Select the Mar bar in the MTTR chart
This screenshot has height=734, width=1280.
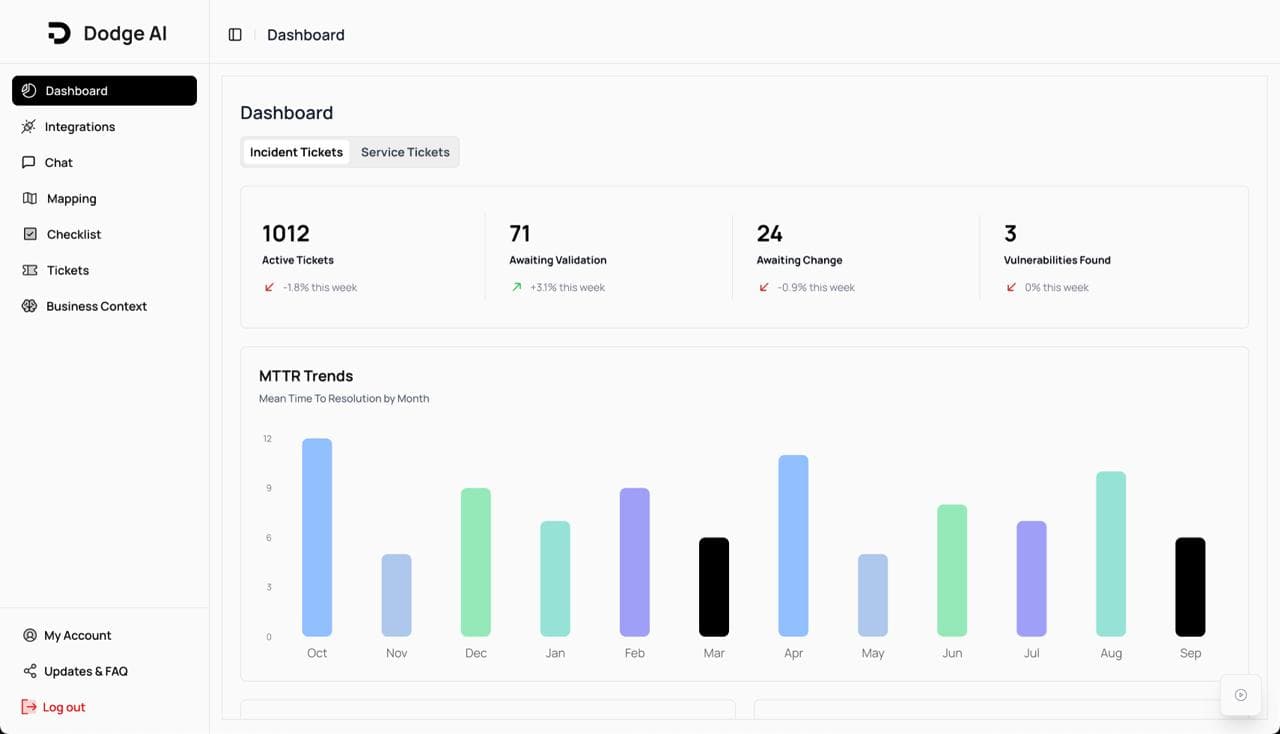(713, 590)
